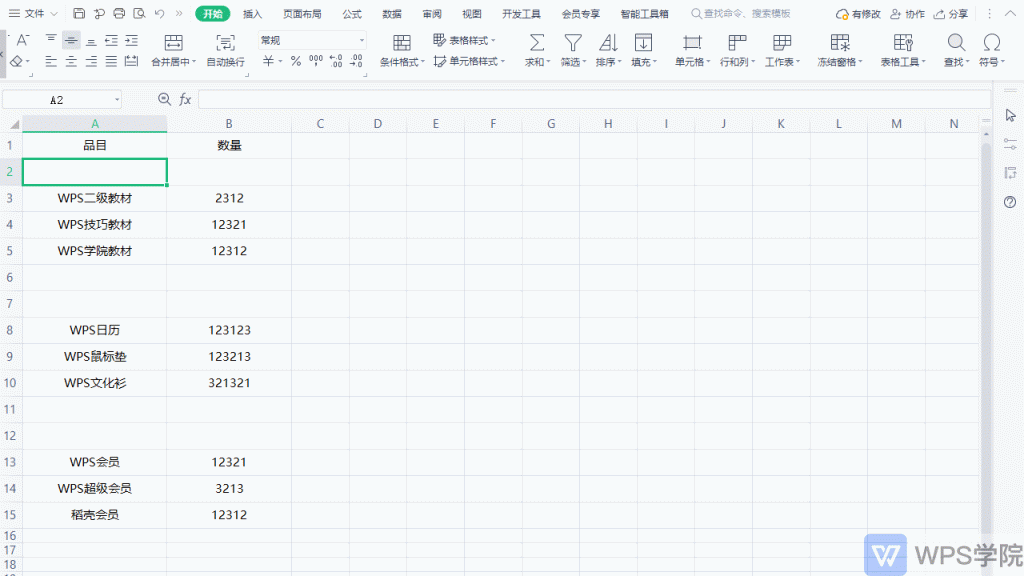Click the formula bar input field
1024x576 pixels.
tap(594, 99)
